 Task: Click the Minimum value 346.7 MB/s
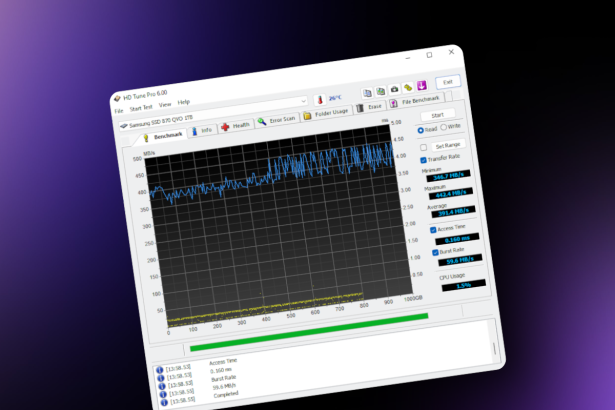(448, 176)
